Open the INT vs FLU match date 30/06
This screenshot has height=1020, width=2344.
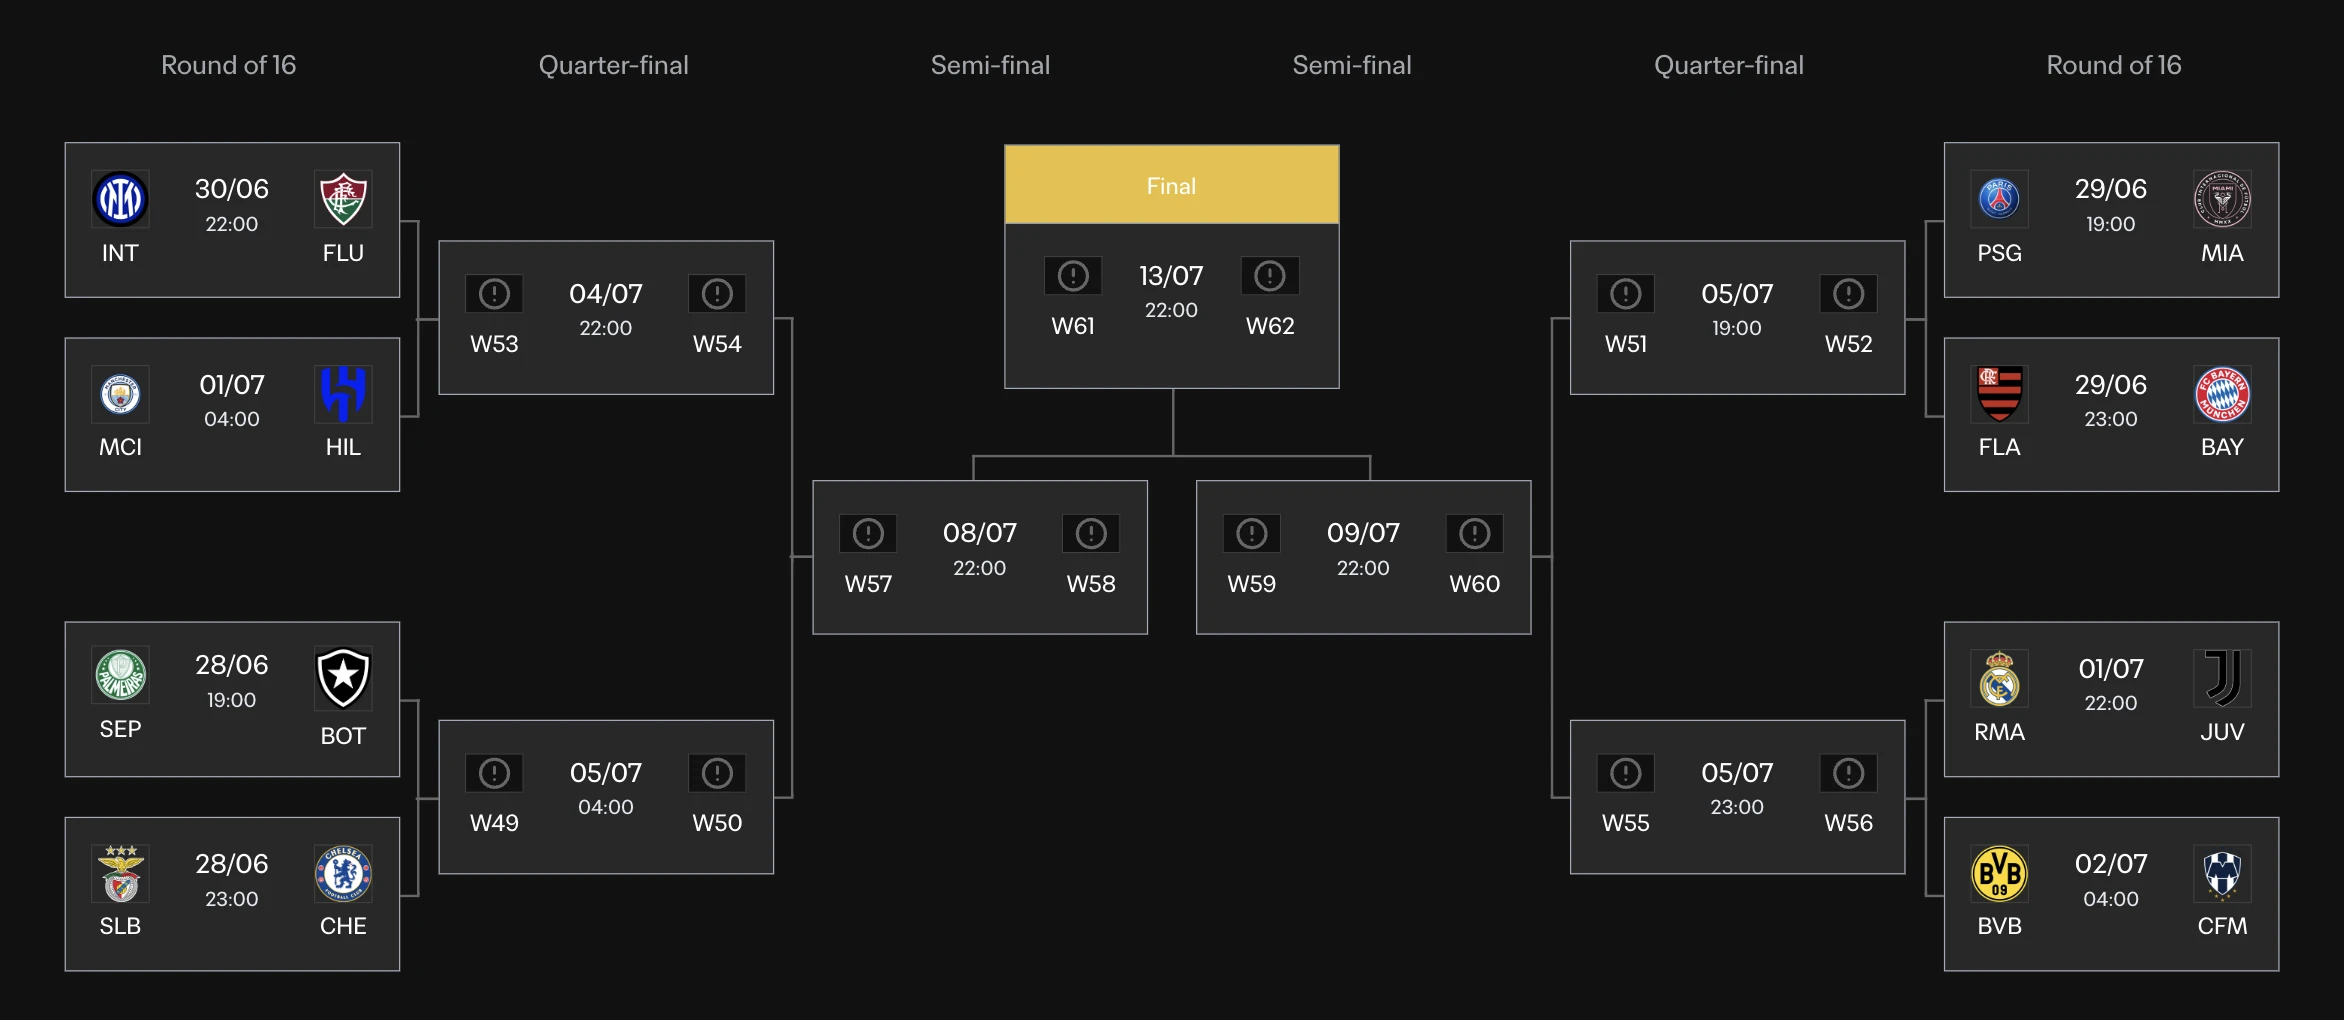click(232, 189)
